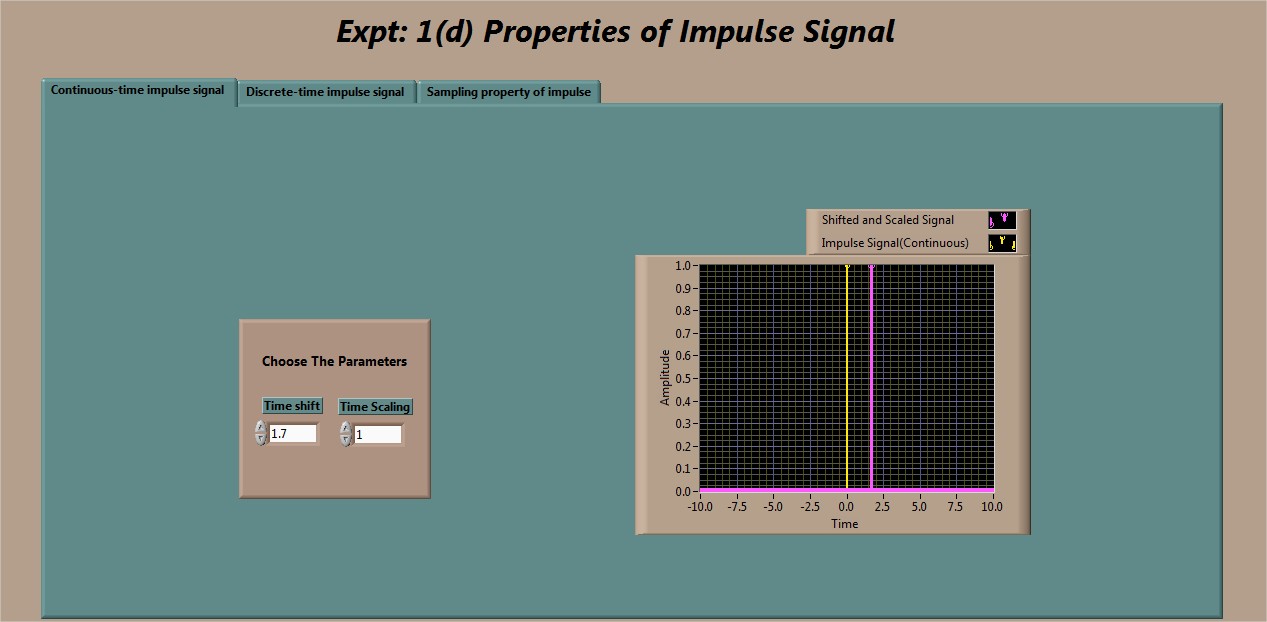The width and height of the screenshot is (1267, 622).
Task: Click the 0.0 bottom value on Amplitude axis
Action: pyautogui.click(x=683, y=491)
